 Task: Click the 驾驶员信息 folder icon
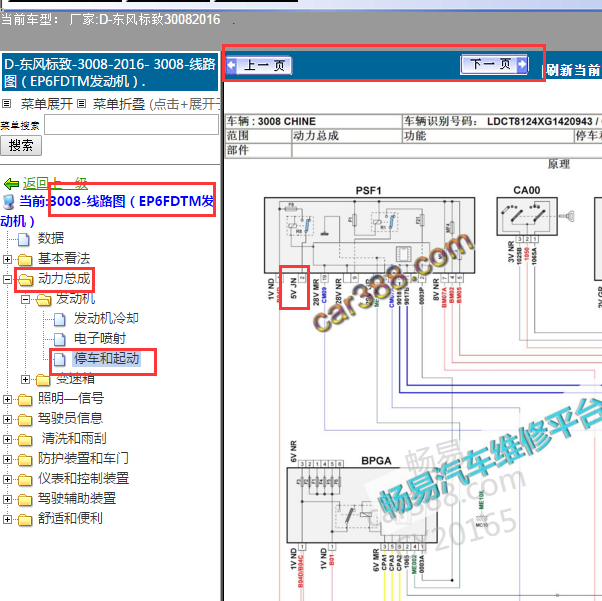(25, 420)
